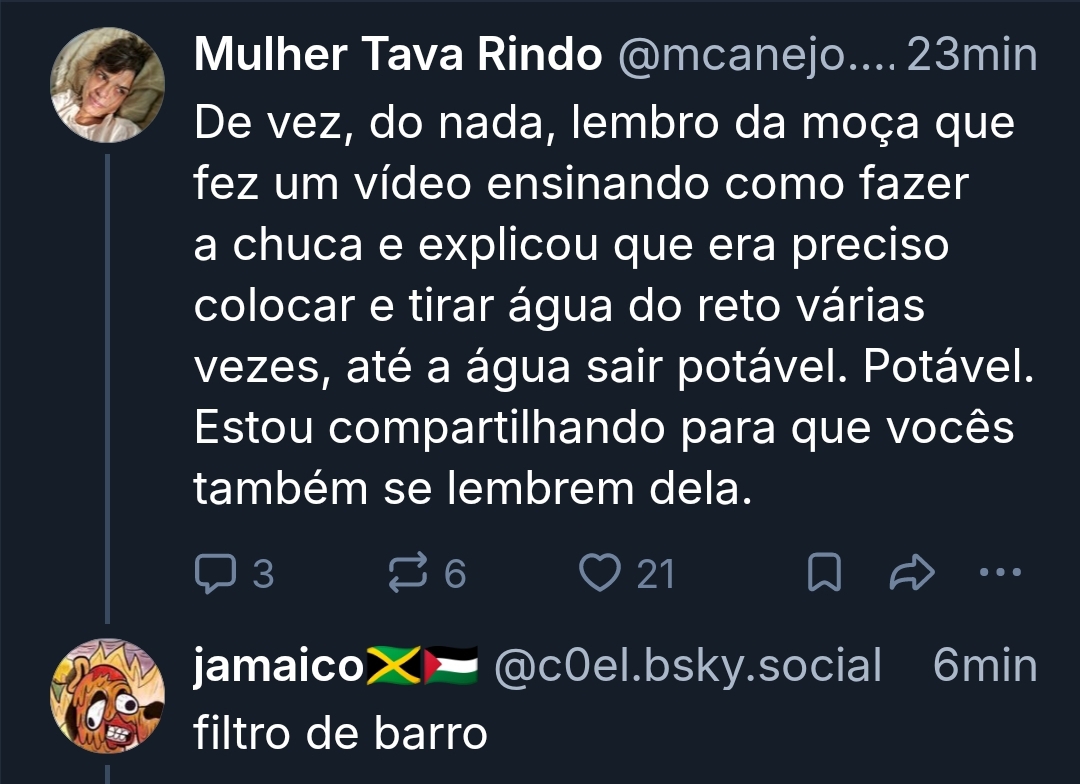Click the reply speech bubble icon
This screenshot has width=1080, height=784.
(216, 573)
